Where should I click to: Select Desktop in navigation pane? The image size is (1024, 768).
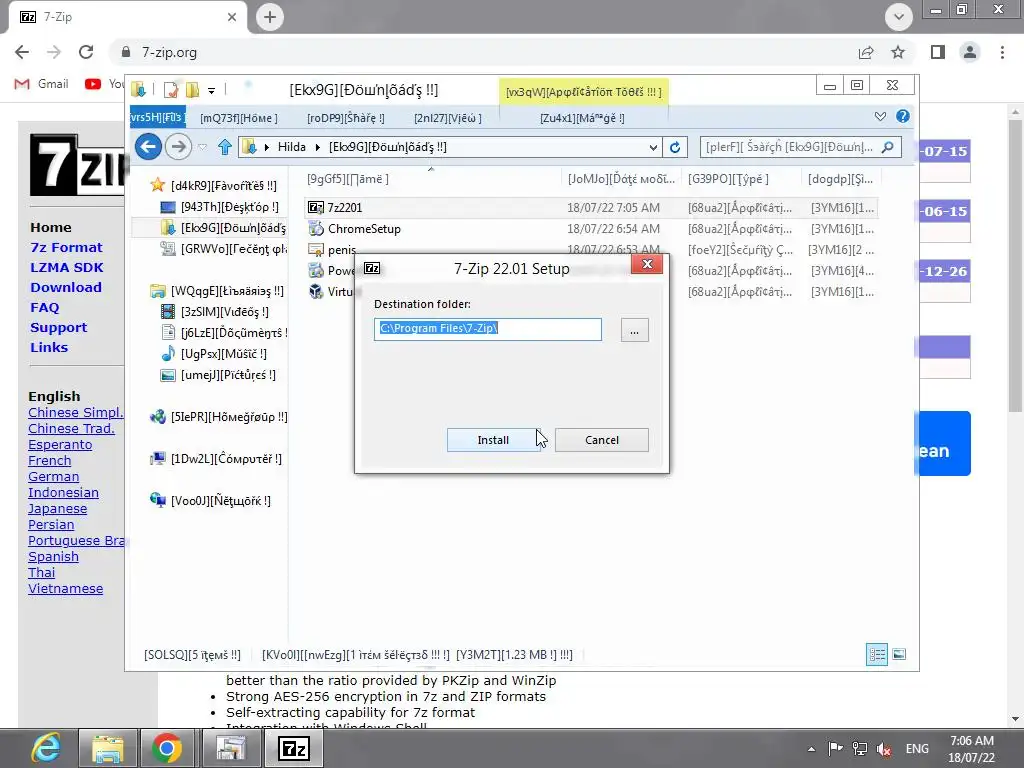(x=229, y=207)
